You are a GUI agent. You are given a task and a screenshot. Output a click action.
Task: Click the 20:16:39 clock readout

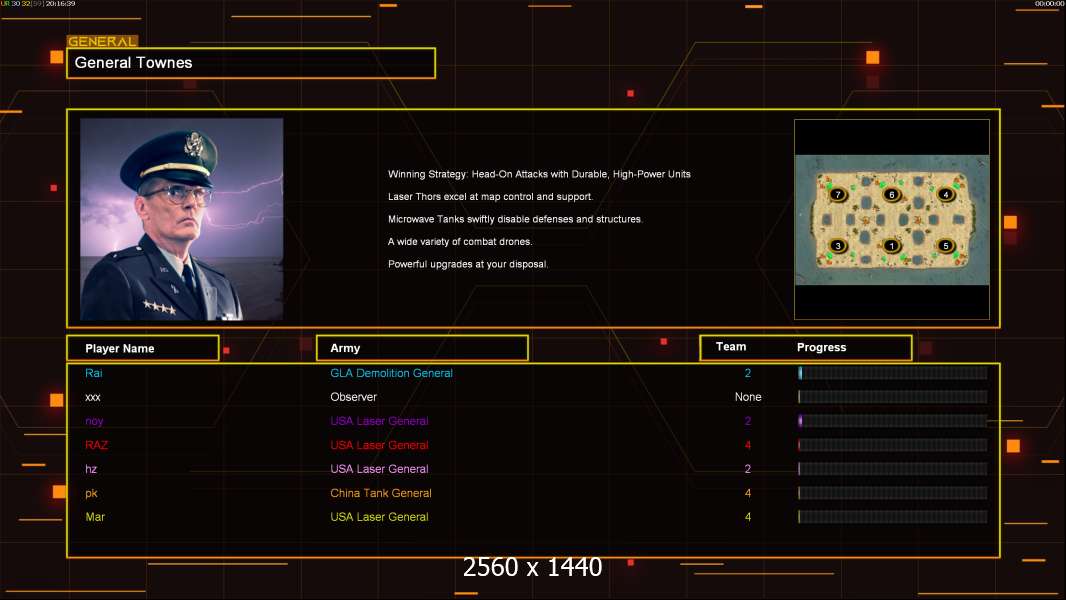click(x=61, y=3)
